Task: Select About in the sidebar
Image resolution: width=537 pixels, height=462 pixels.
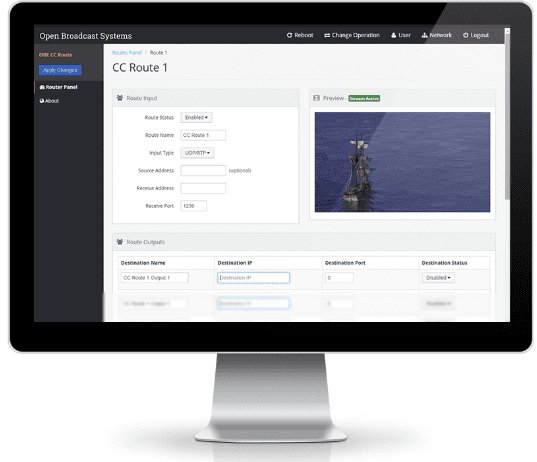Action: pos(50,101)
